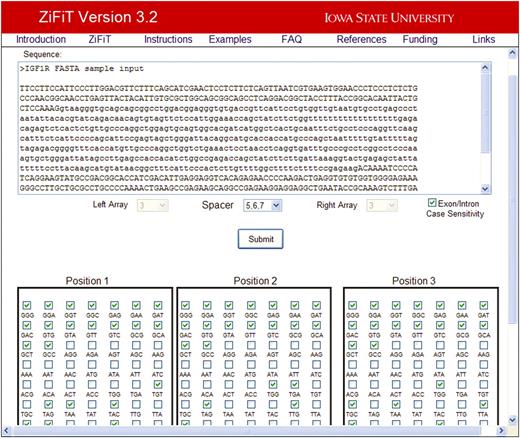Click the horizontal scroll-left arrow
Image resolution: width=520 pixels, height=438 pixels.
pos(6,431)
